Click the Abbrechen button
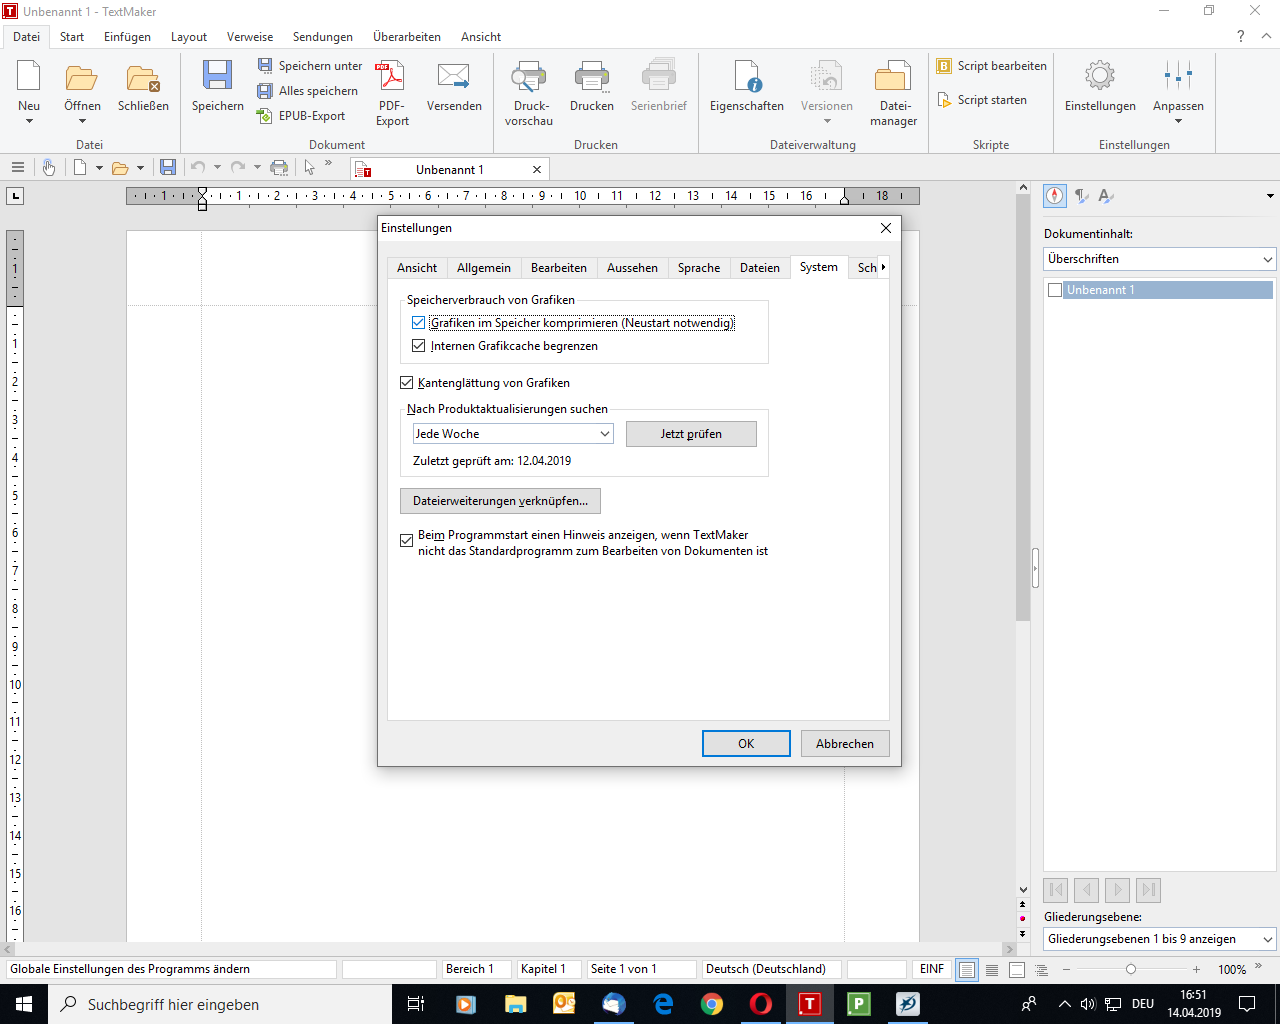This screenshot has height=1024, width=1280. click(x=845, y=743)
